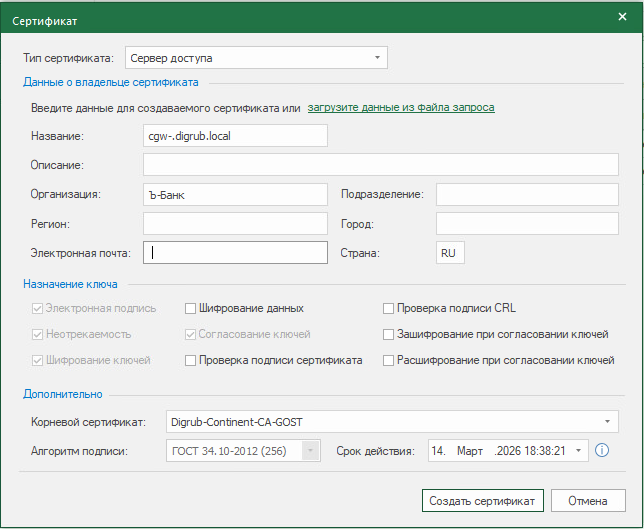Image resolution: width=644 pixels, height=529 pixels.
Task: Open the Срок действия date picker arrow
Action: (578, 451)
